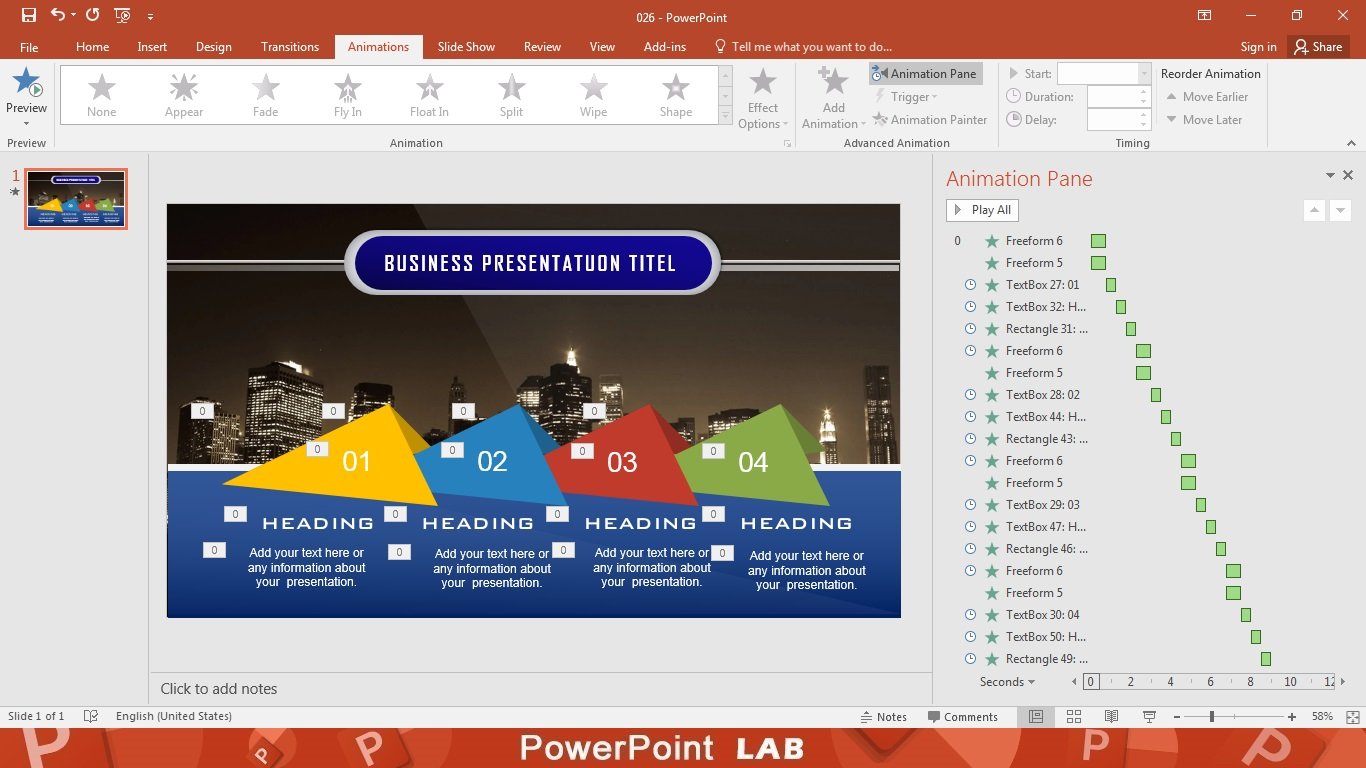Apply the Appear animation effect
The height and width of the screenshot is (768, 1366).
[184, 96]
